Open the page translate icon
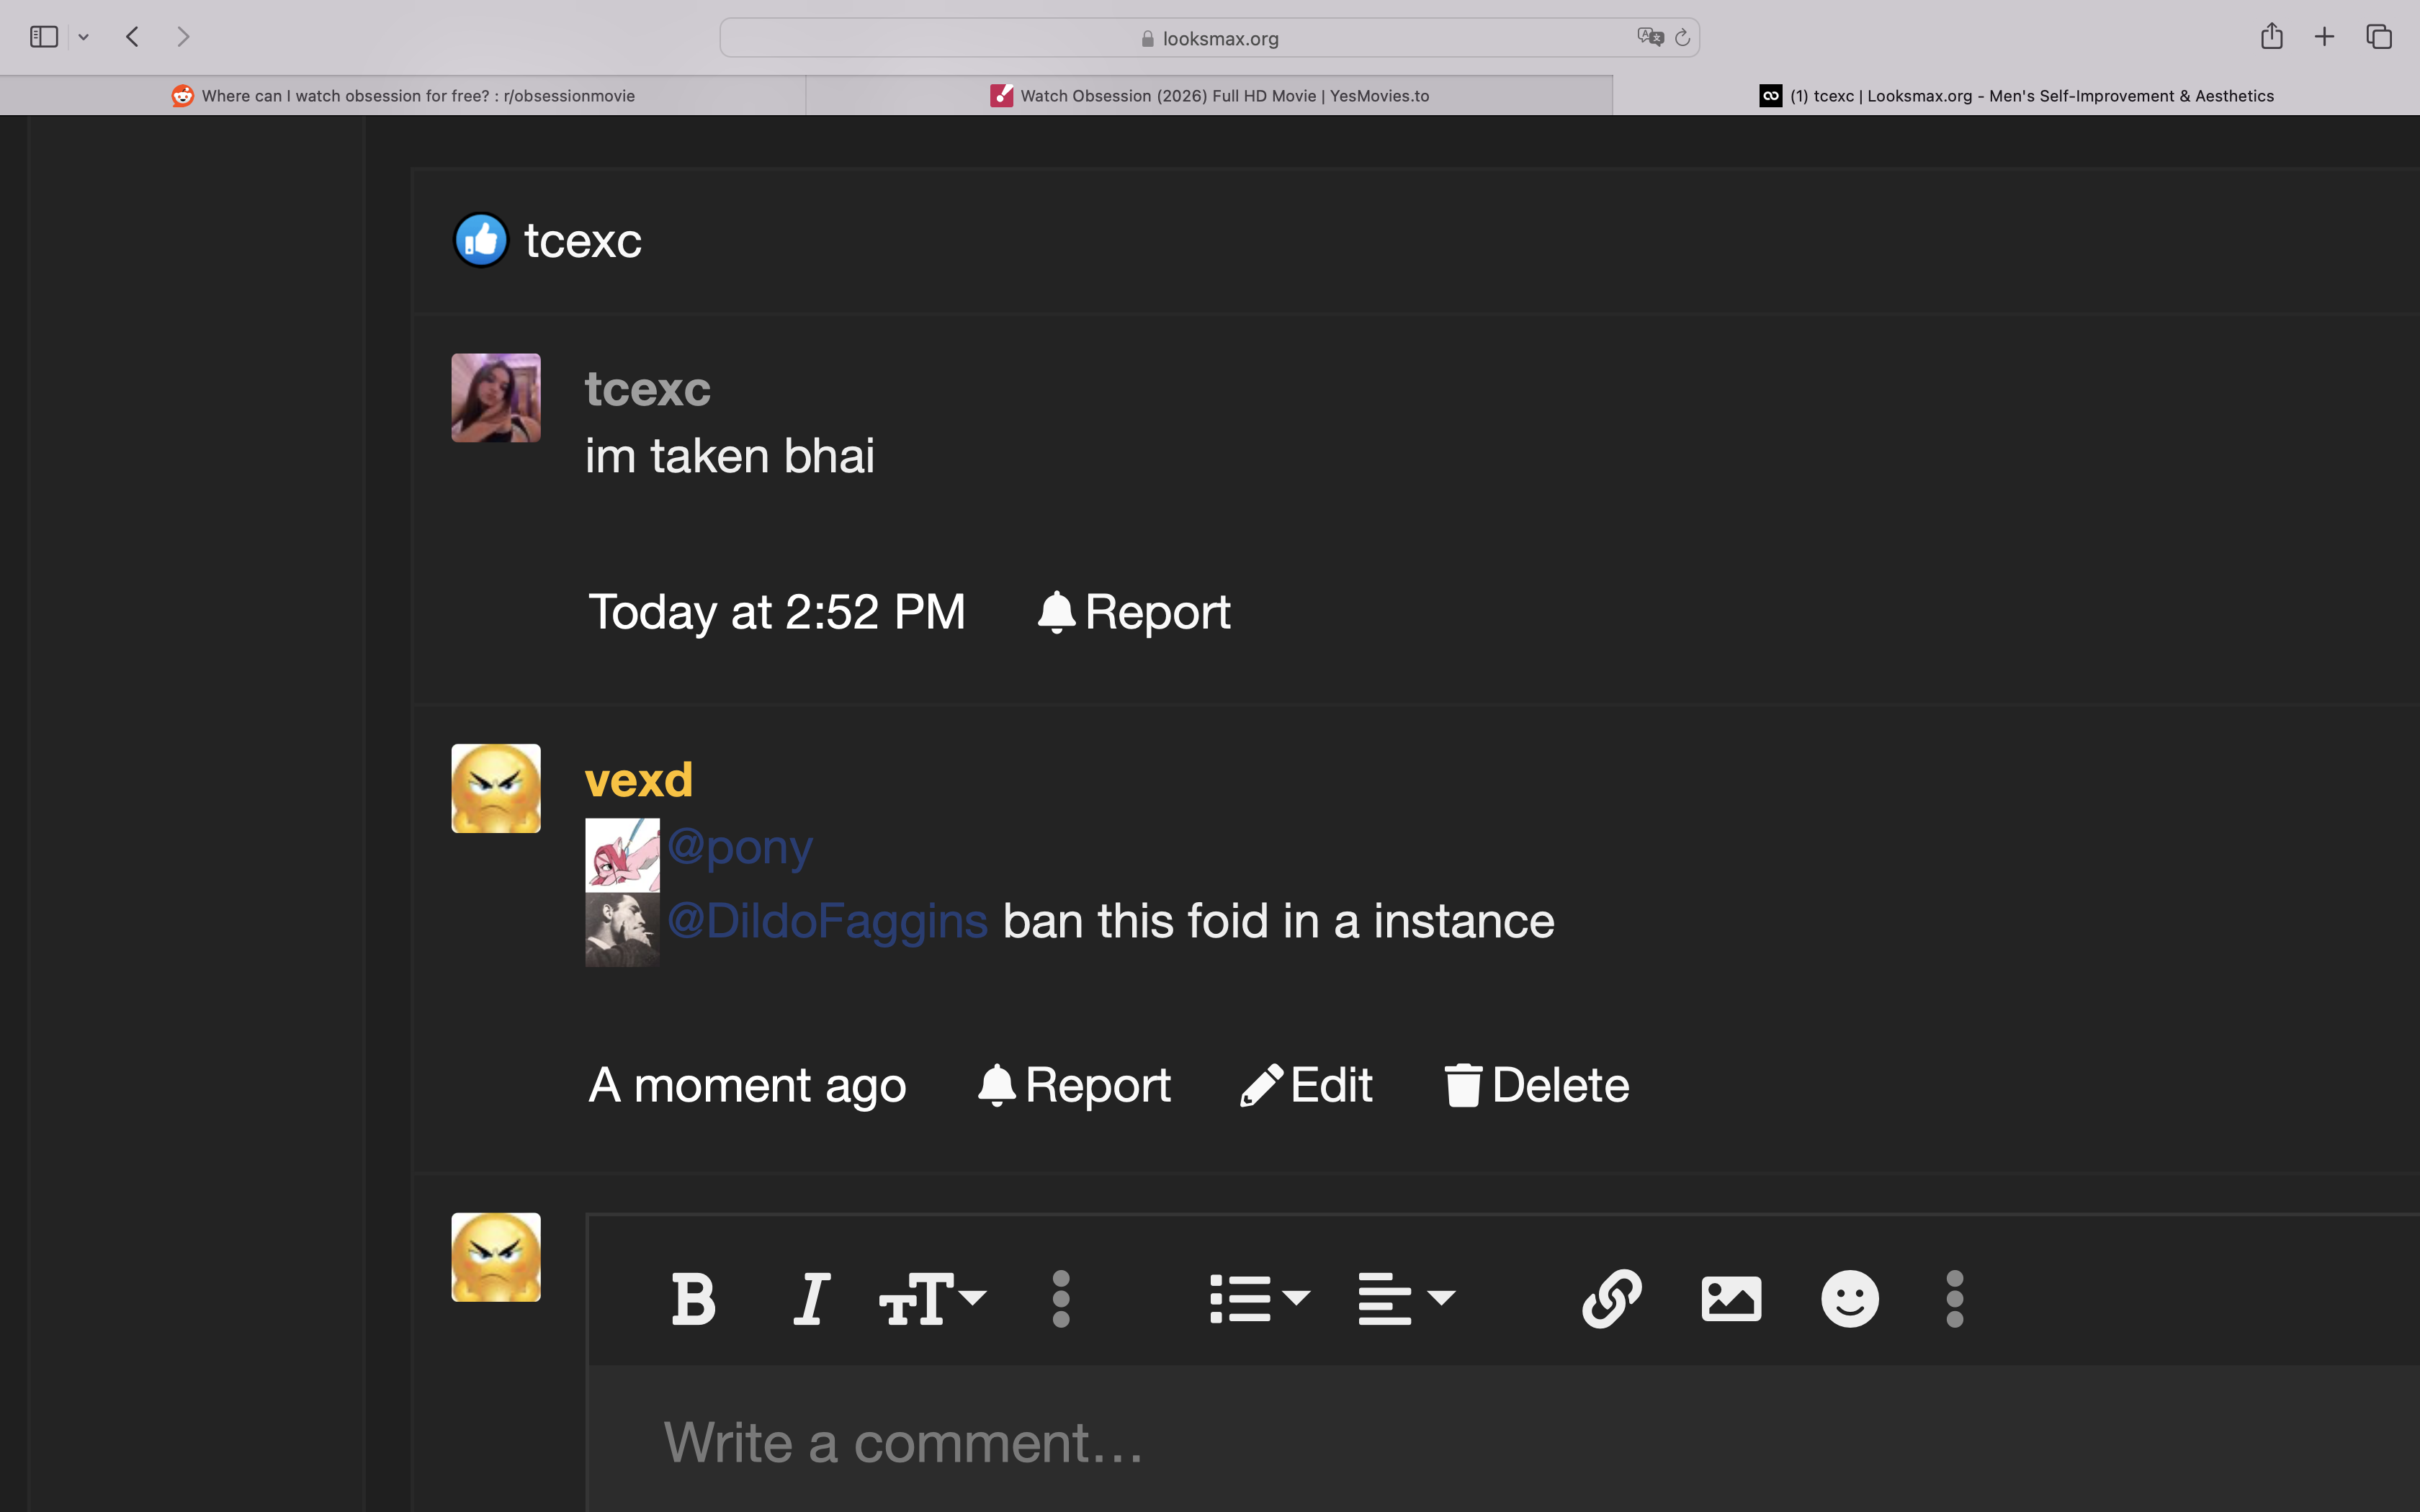 (x=1650, y=37)
